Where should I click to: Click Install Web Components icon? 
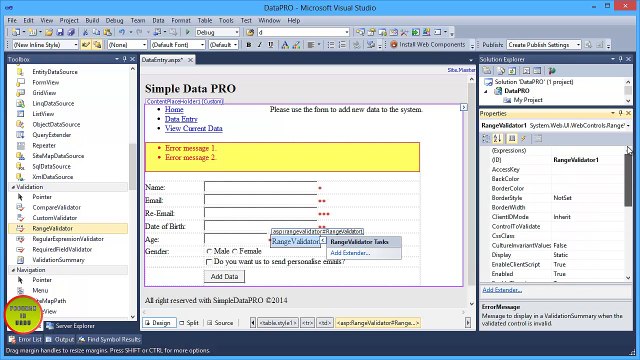[394, 44]
